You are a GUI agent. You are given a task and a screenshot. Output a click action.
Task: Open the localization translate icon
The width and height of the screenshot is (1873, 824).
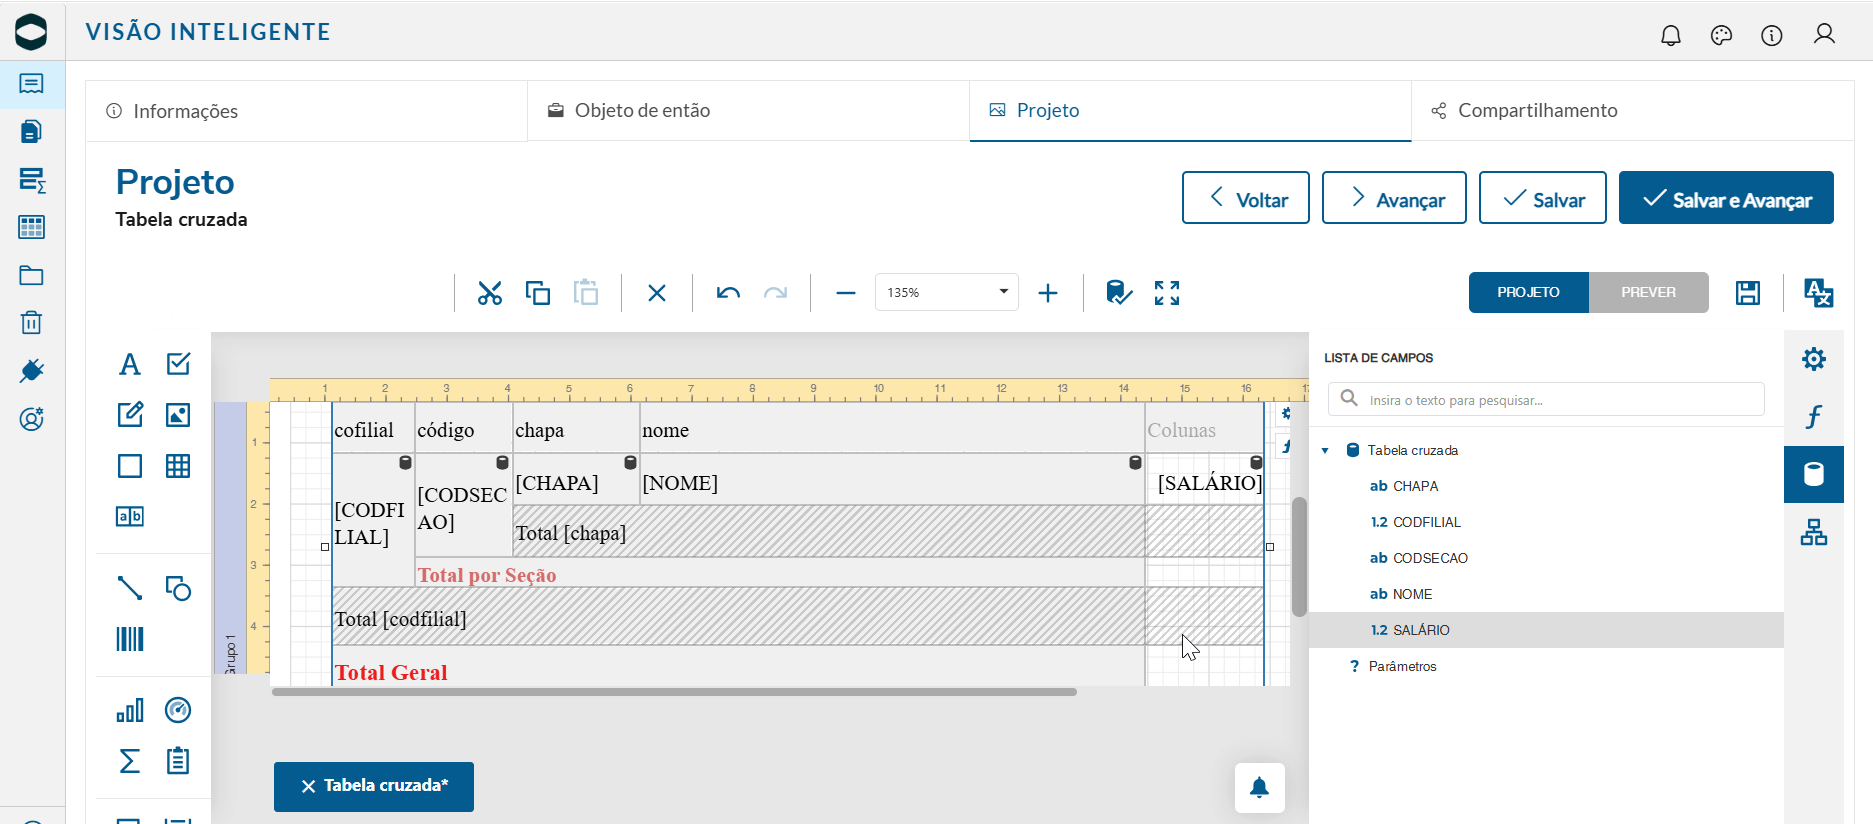point(1818,293)
